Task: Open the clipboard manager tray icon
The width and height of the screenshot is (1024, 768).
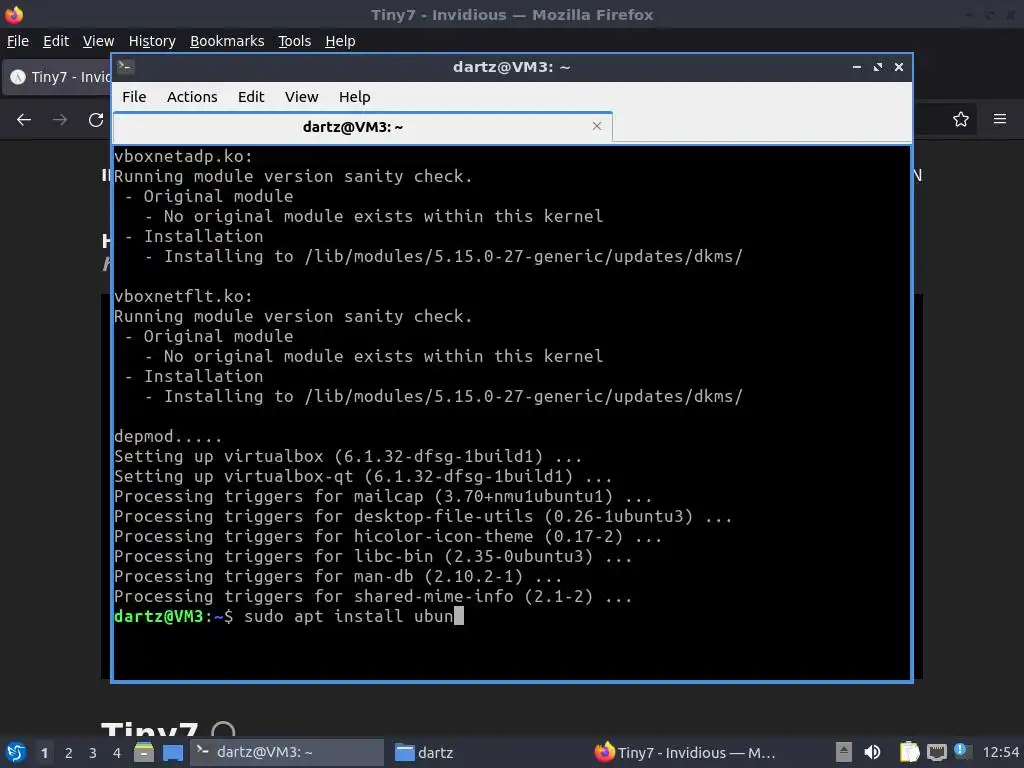Action: pos(909,752)
